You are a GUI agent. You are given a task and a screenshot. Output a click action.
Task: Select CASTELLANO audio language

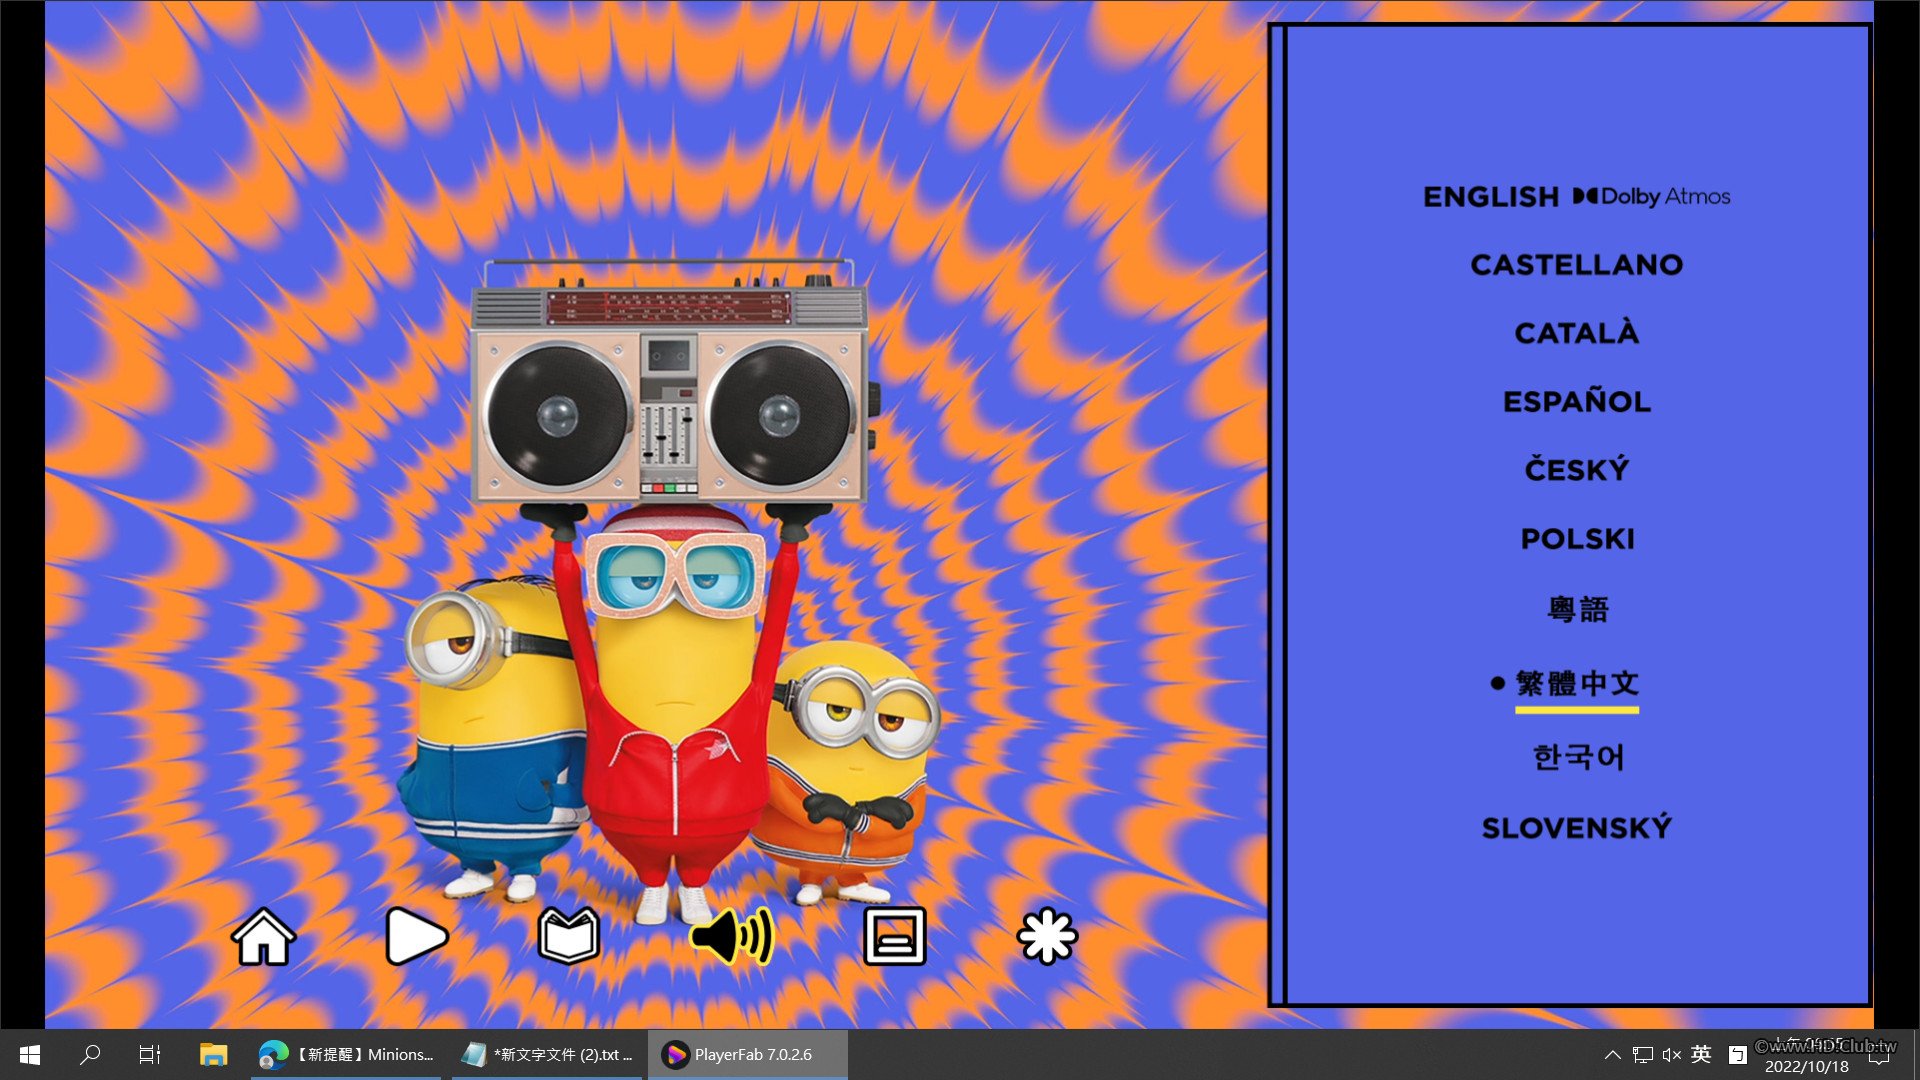click(x=1576, y=265)
